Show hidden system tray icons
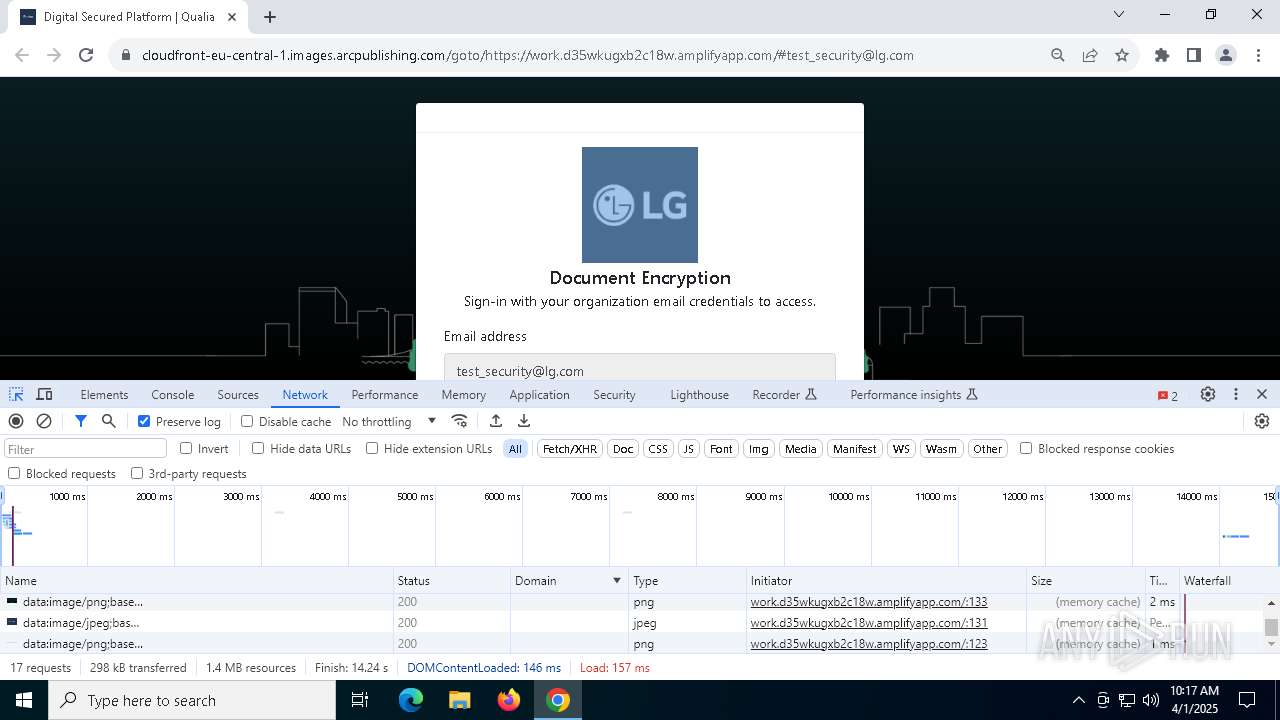The image size is (1280, 720). tap(1078, 700)
